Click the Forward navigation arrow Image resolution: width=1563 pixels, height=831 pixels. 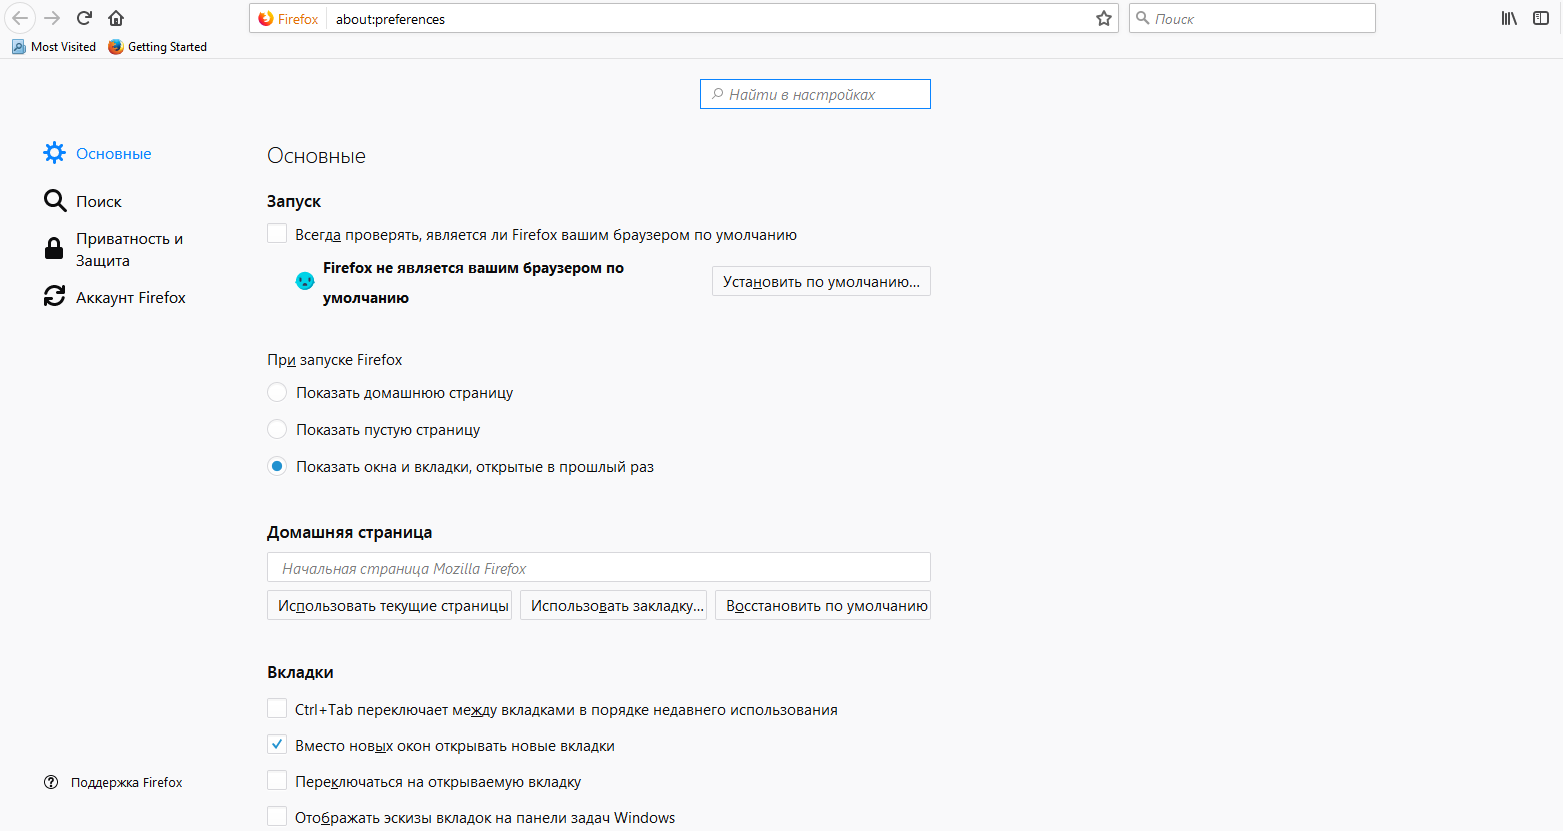(x=52, y=18)
